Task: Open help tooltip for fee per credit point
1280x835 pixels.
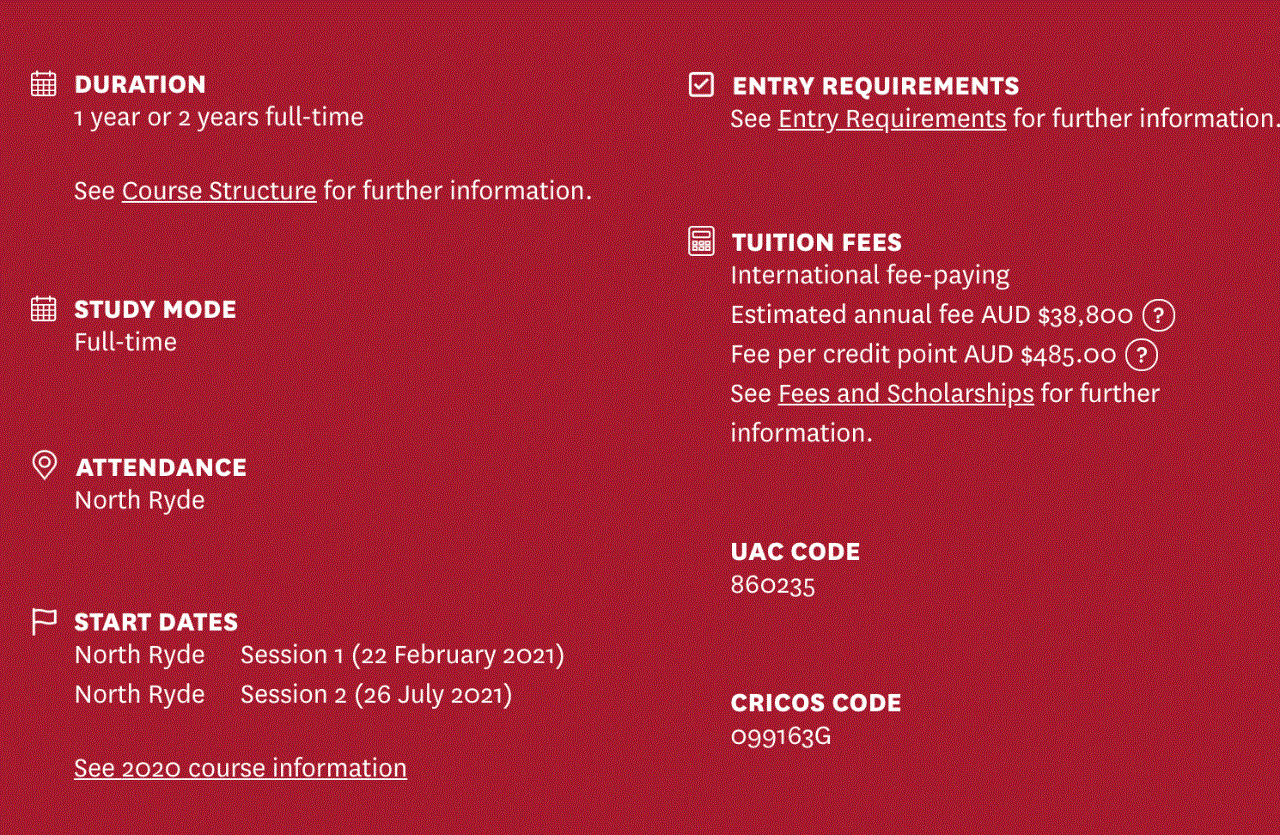Action: pos(1141,355)
